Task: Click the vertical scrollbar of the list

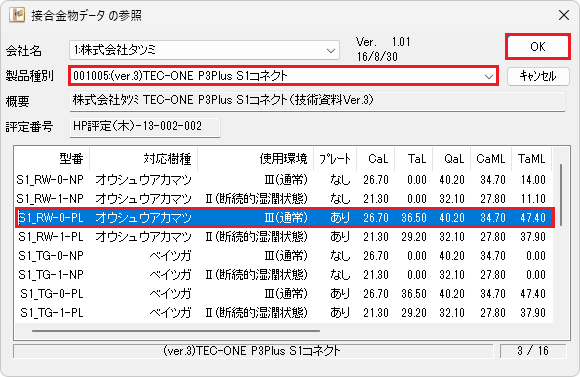Action: pyautogui.click(x=561, y=195)
